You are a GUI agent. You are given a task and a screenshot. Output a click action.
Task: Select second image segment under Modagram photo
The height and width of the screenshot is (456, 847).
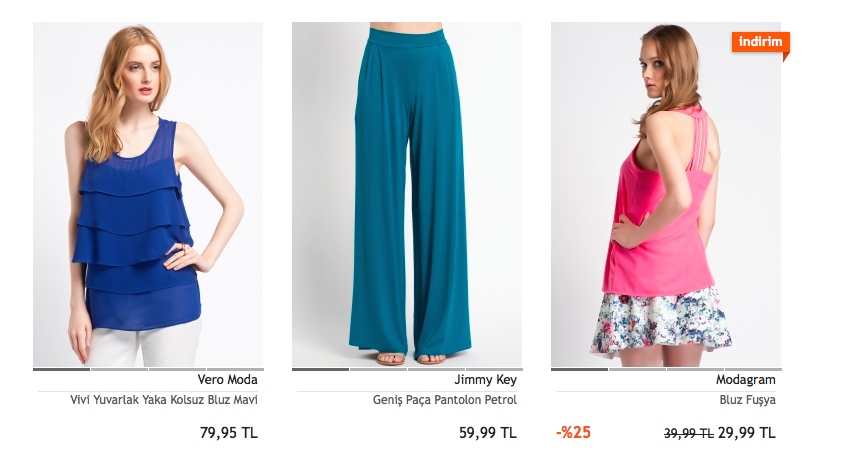[637, 370]
